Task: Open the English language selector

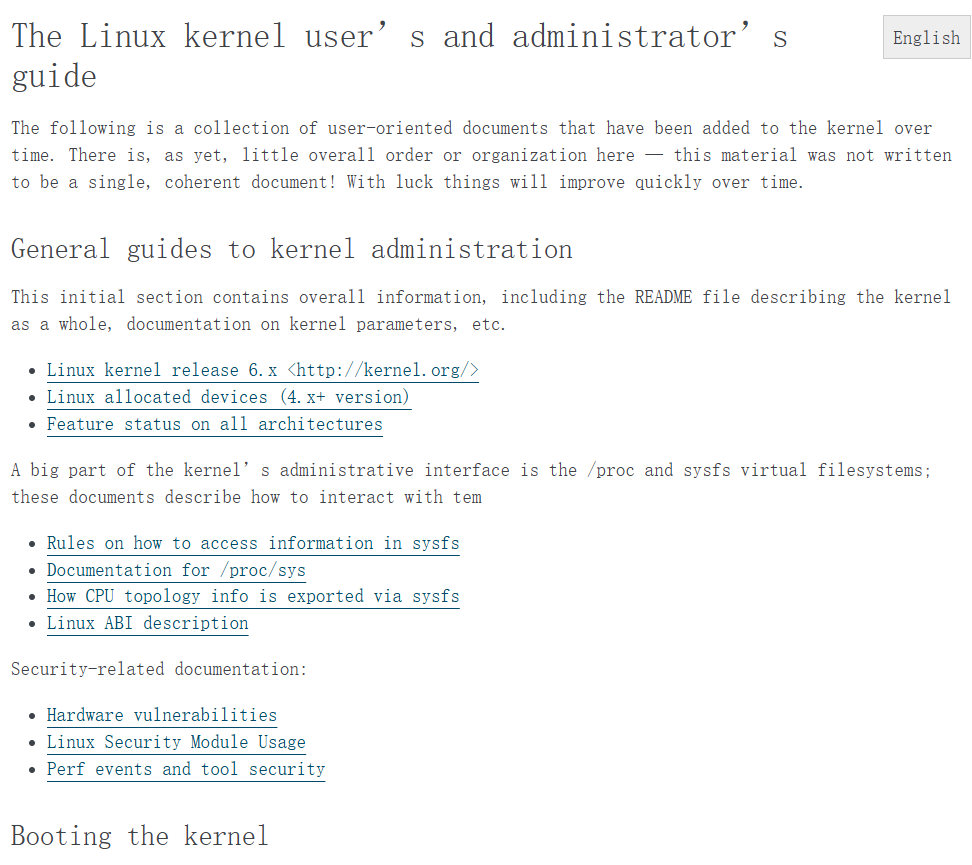Action: (x=925, y=37)
